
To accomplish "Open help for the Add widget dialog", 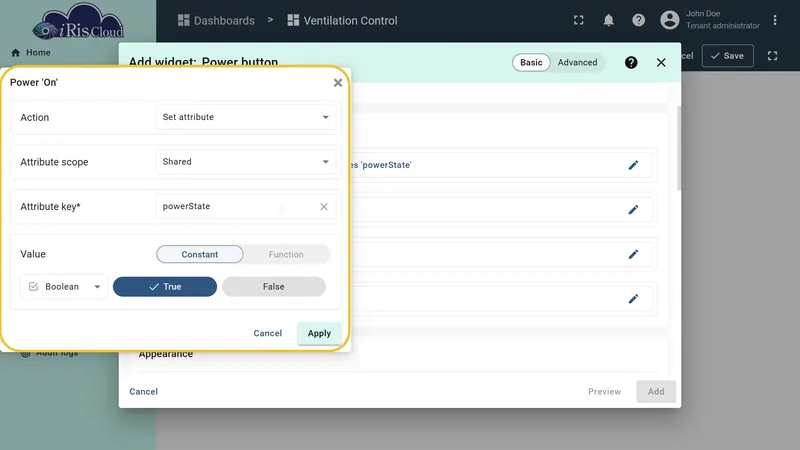I will (631, 62).
